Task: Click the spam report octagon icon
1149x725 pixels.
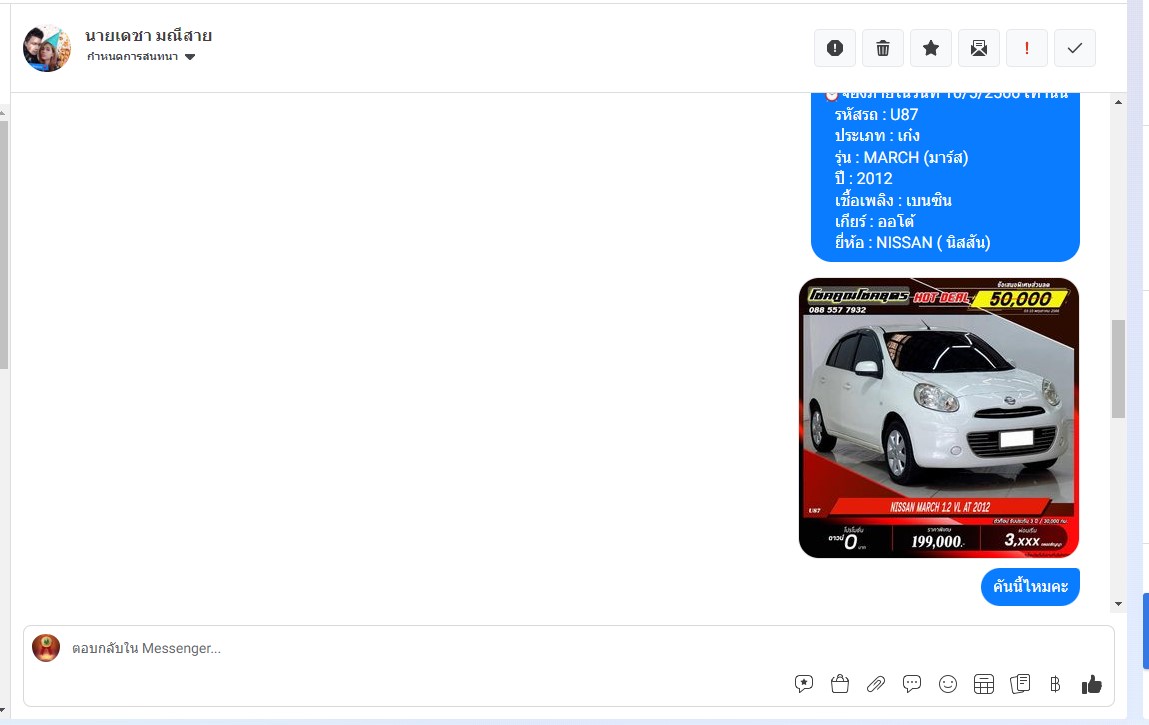Action: pos(835,48)
